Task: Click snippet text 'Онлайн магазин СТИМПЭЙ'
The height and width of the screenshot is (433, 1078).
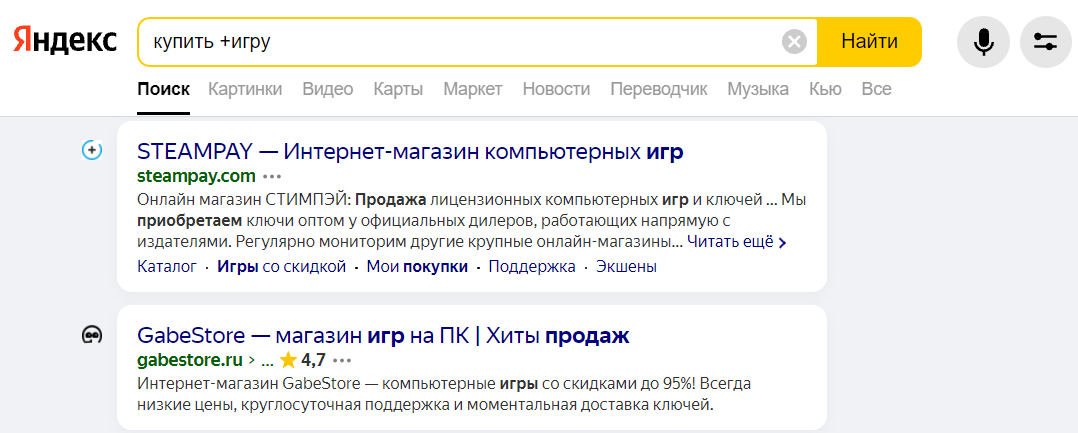Action: point(245,201)
